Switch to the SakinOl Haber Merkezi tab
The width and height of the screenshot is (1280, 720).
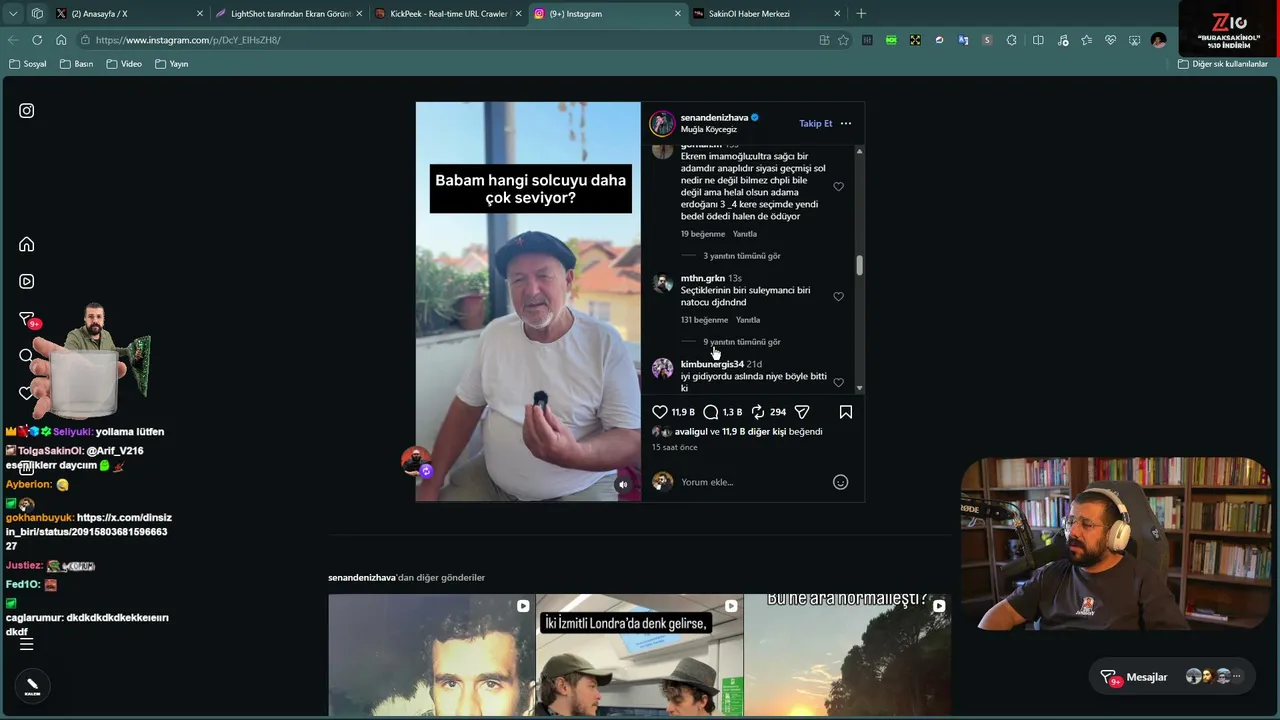click(765, 14)
